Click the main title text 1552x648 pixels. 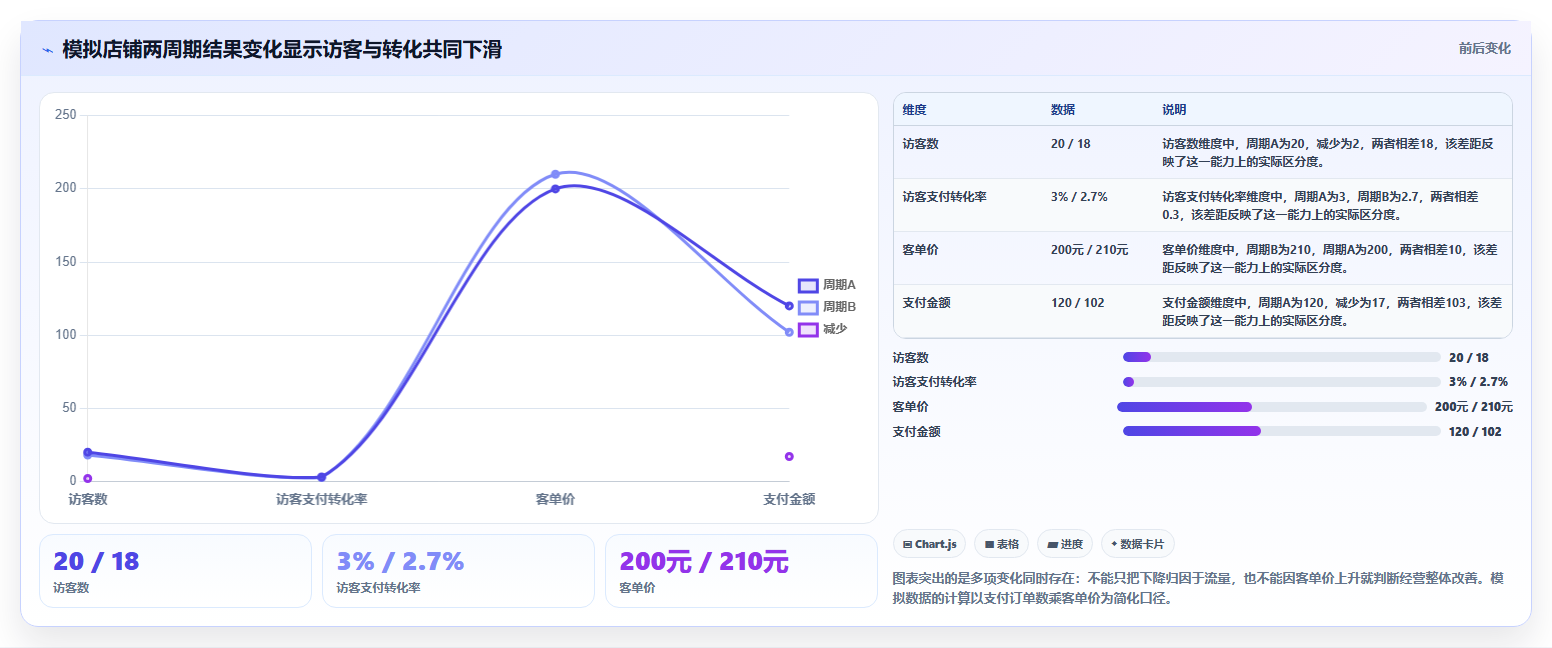click(282, 50)
